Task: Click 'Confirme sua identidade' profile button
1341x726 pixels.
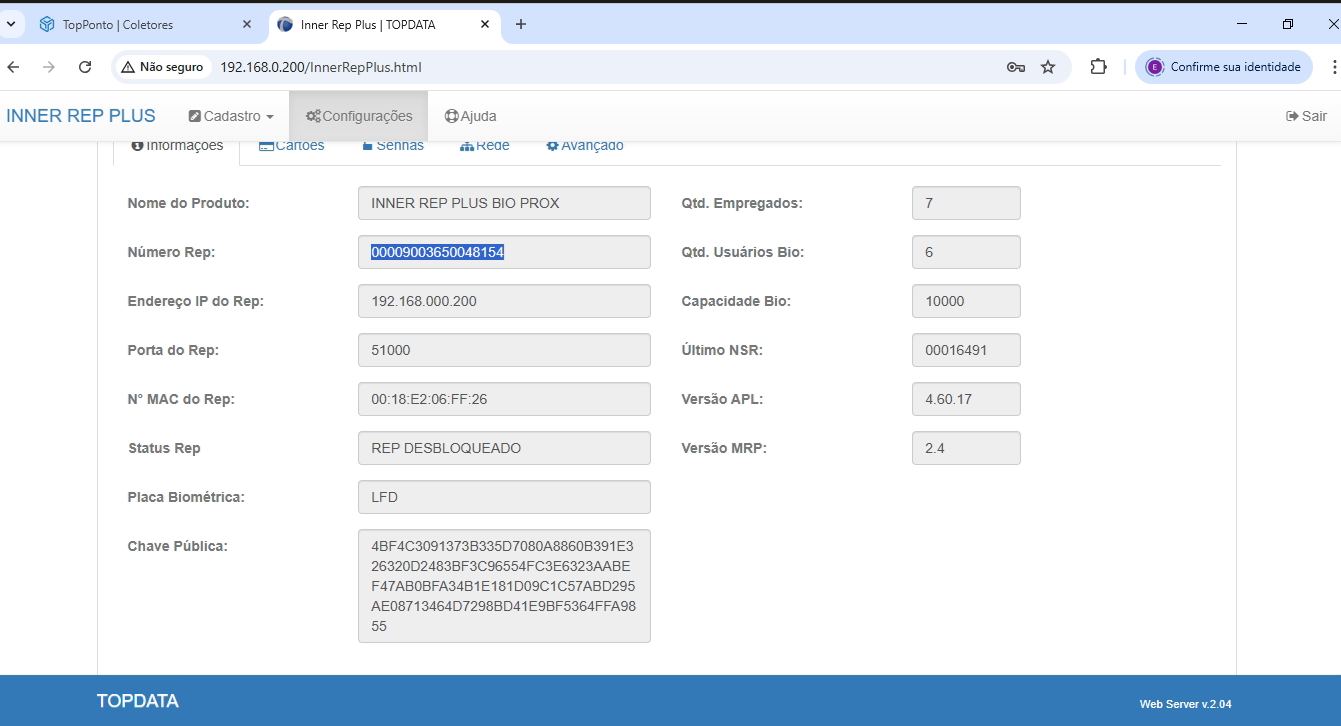Action: click(1223, 67)
